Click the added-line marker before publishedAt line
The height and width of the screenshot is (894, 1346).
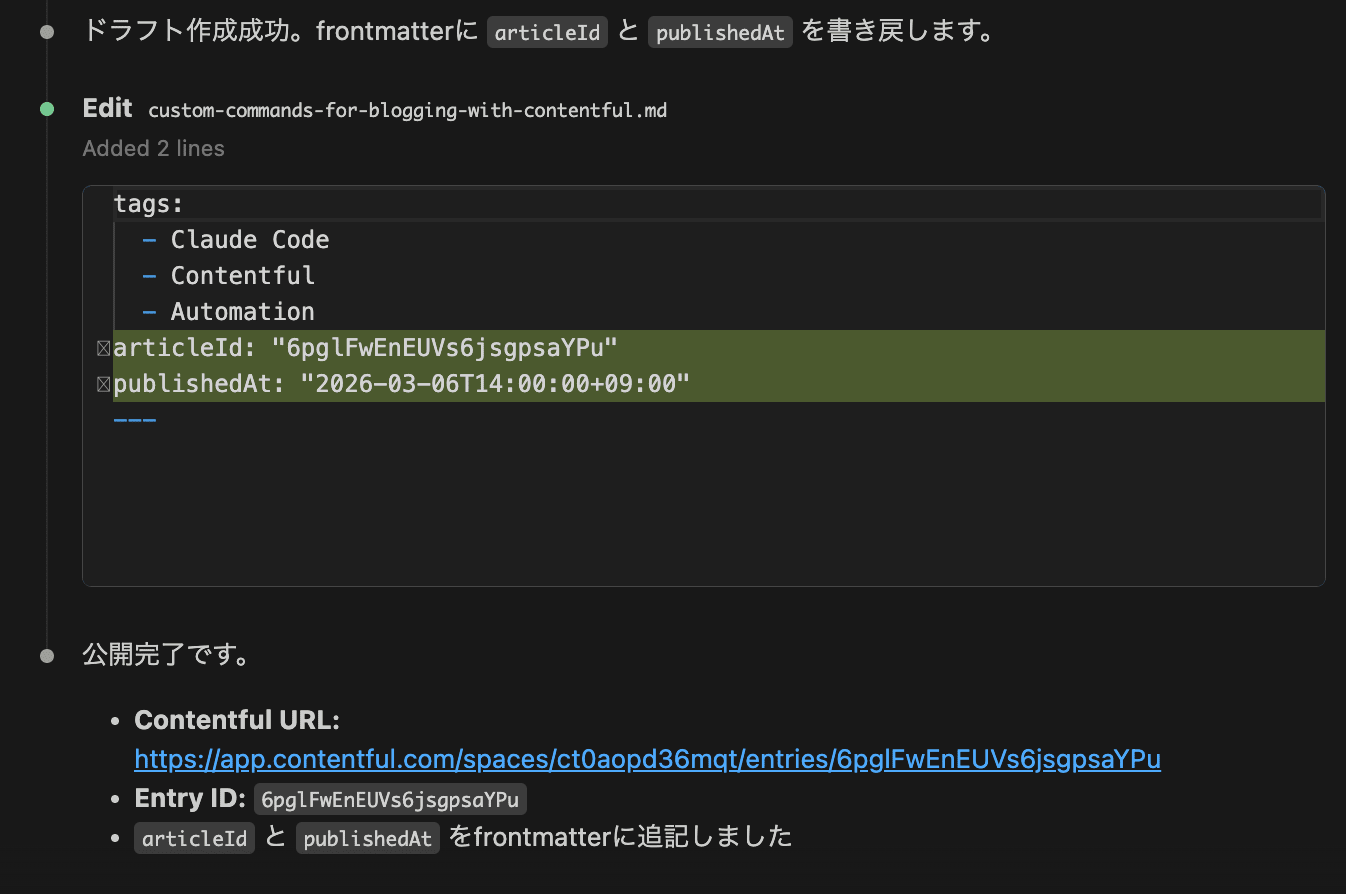coord(103,384)
